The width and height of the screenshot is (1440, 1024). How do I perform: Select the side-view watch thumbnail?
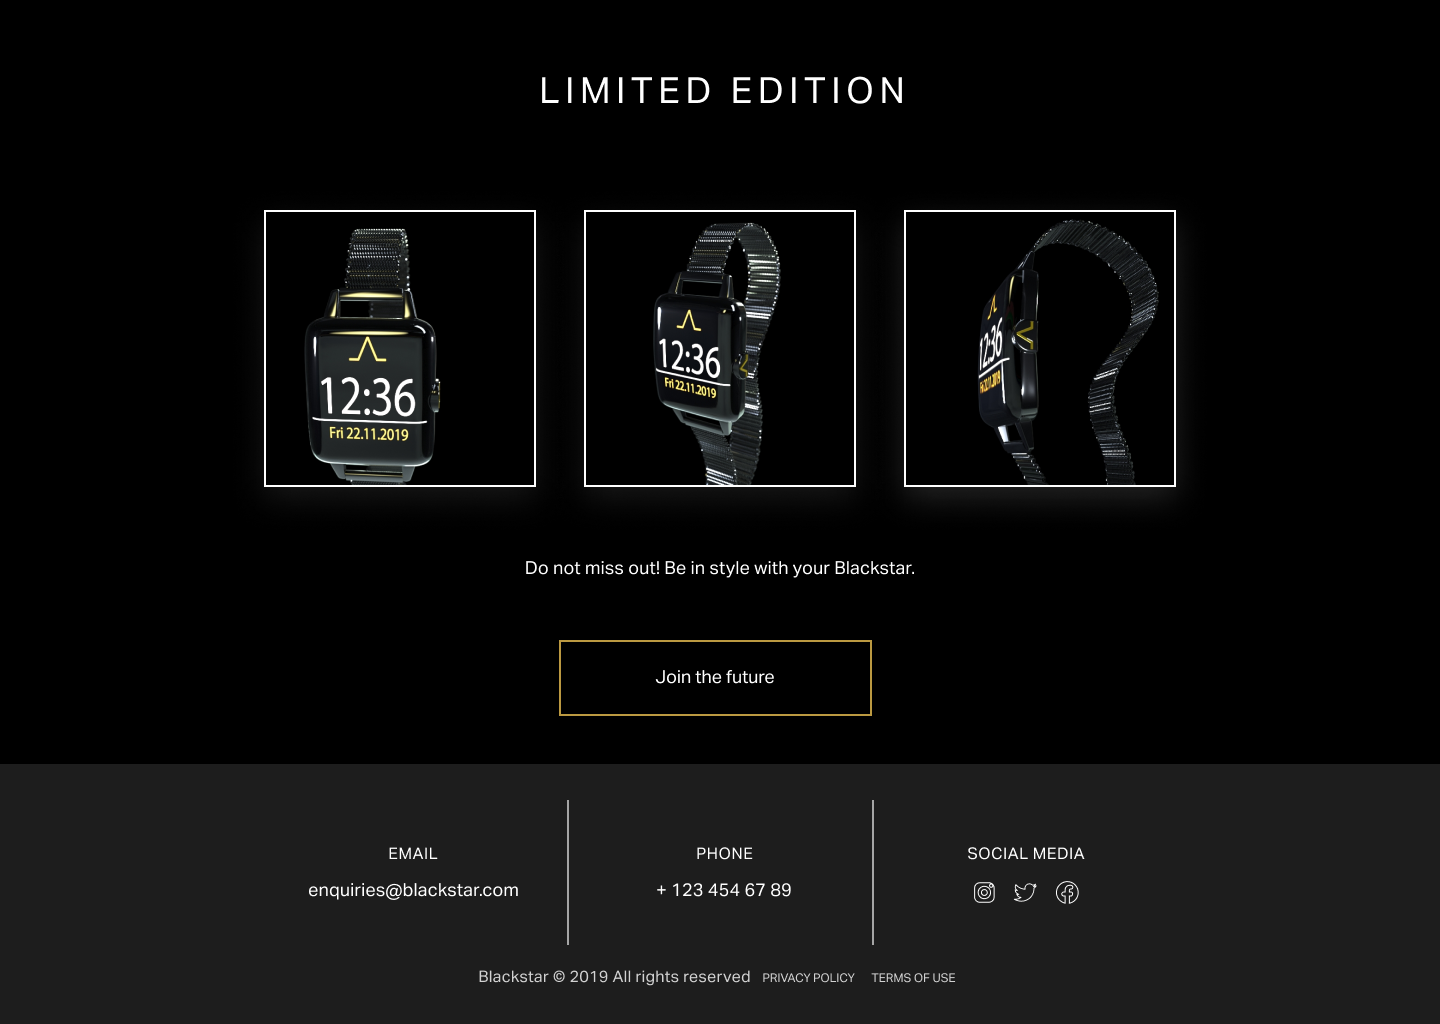tap(1040, 348)
